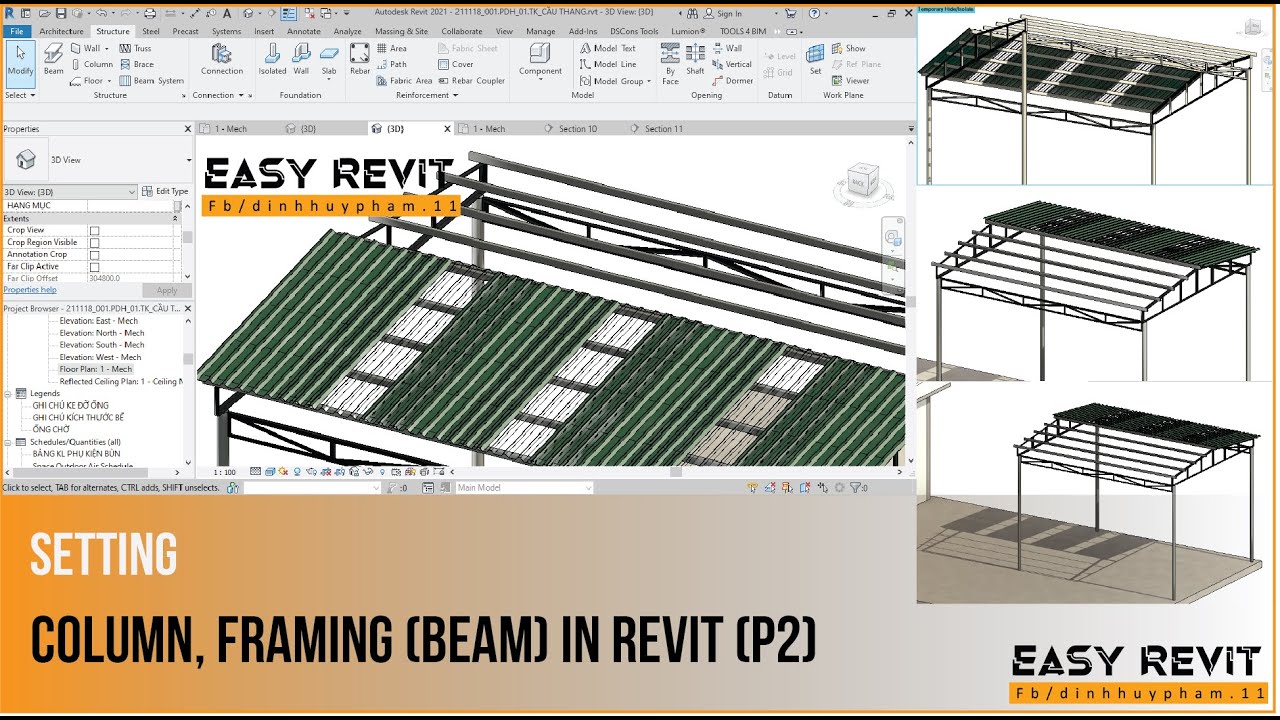The image size is (1280, 720).
Task: Click the Main Model workset field
Action: coord(524,488)
